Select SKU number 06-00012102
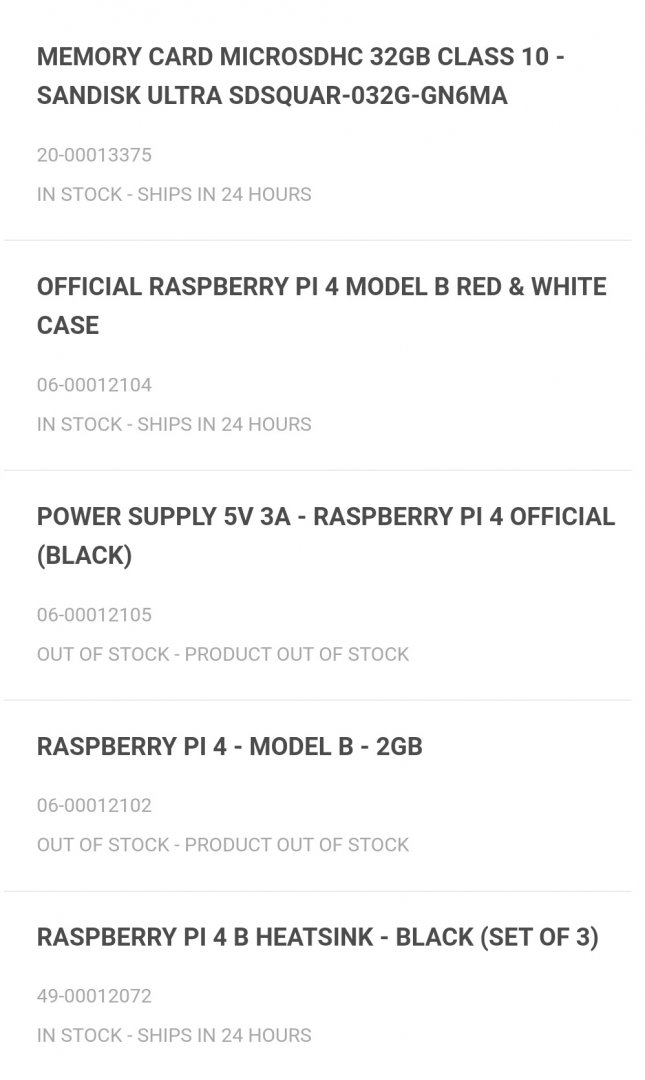The width and height of the screenshot is (645, 1080). click(x=94, y=805)
